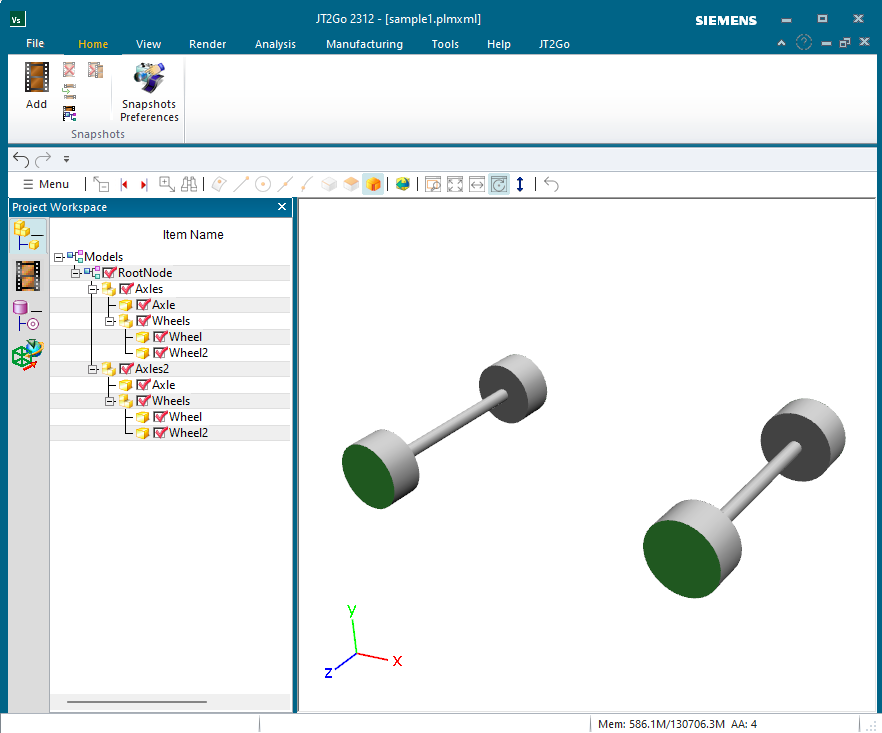This screenshot has width=882, height=733.
Task: Click the blue vertical arrow toolbar icon
Action: click(520, 184)
